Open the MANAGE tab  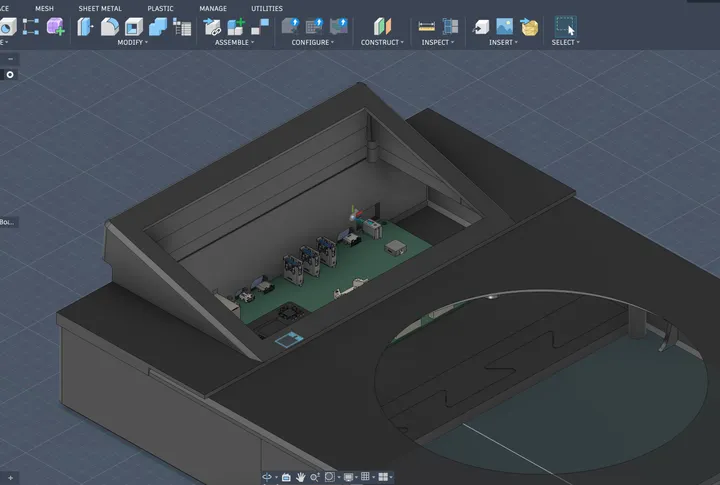coord(213,9)
